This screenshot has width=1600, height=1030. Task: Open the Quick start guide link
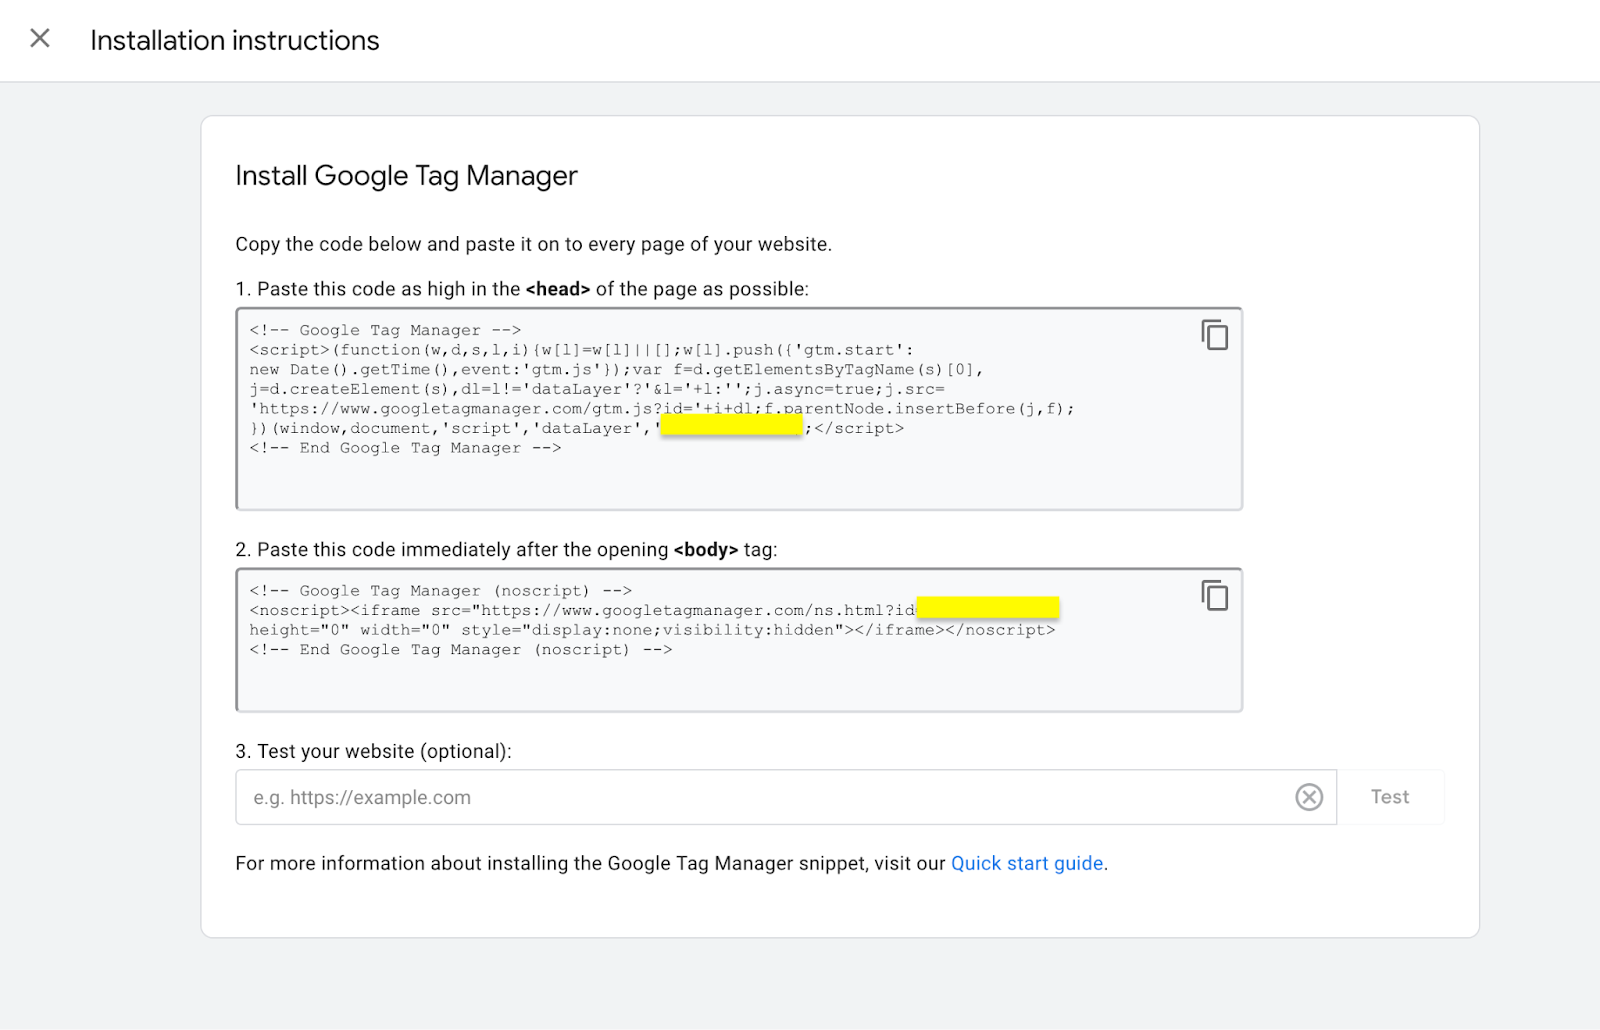click(x=1027, y=863)
